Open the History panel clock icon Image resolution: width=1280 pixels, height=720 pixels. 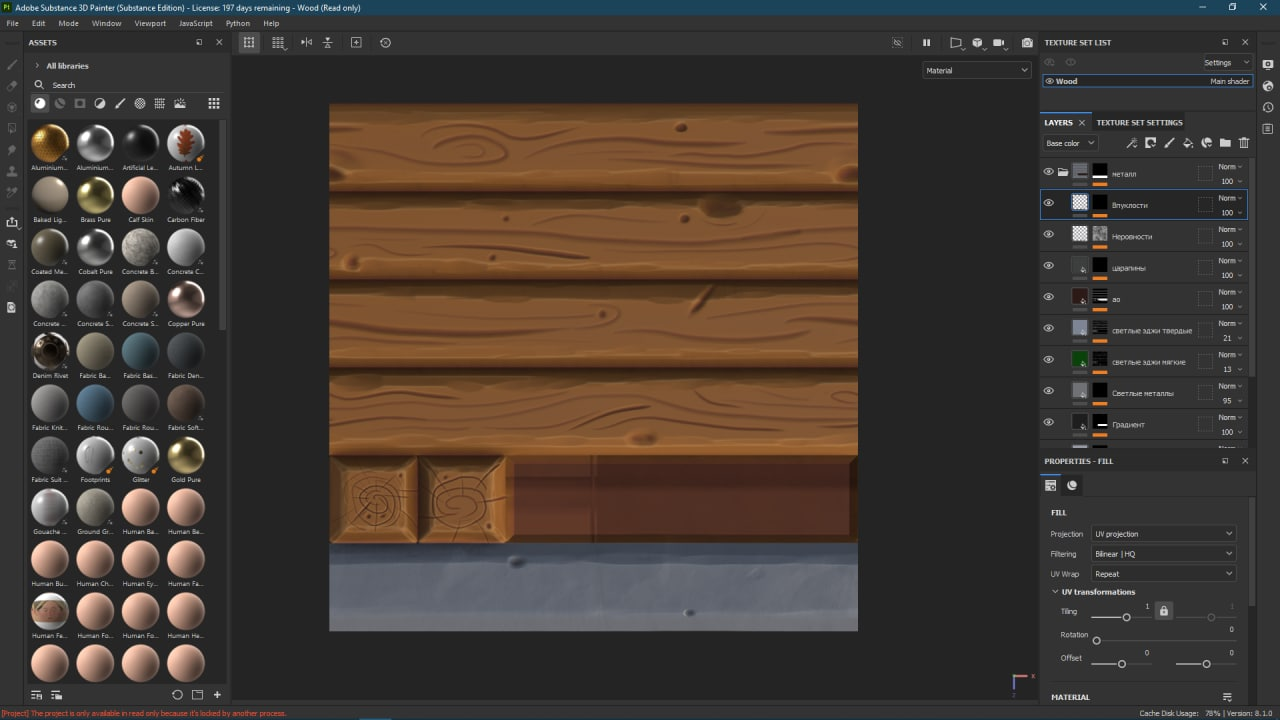pos(1268,107)
